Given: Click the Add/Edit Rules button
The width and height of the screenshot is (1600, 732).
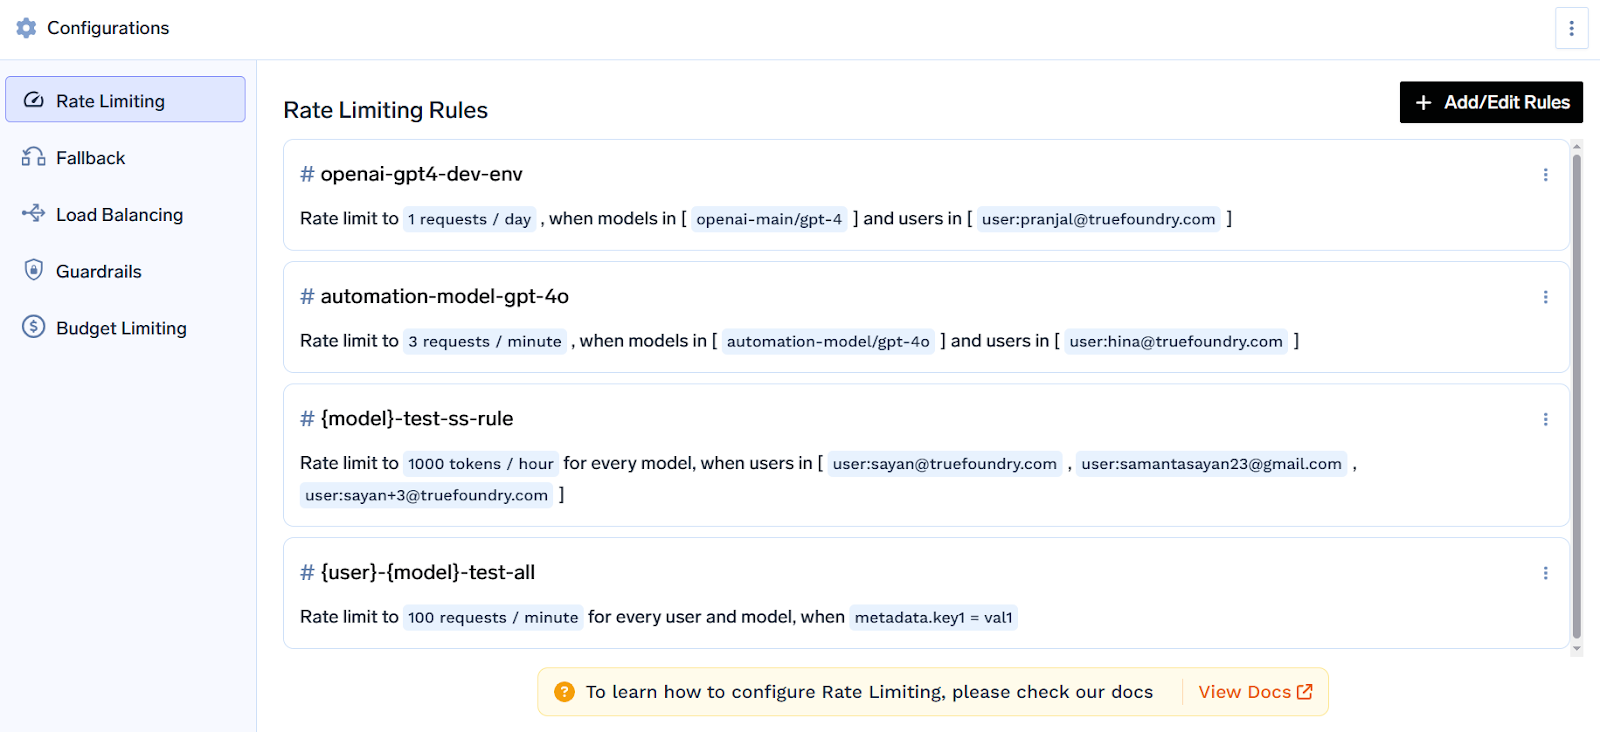Looking at the screenshot, I should [1491, 102].
